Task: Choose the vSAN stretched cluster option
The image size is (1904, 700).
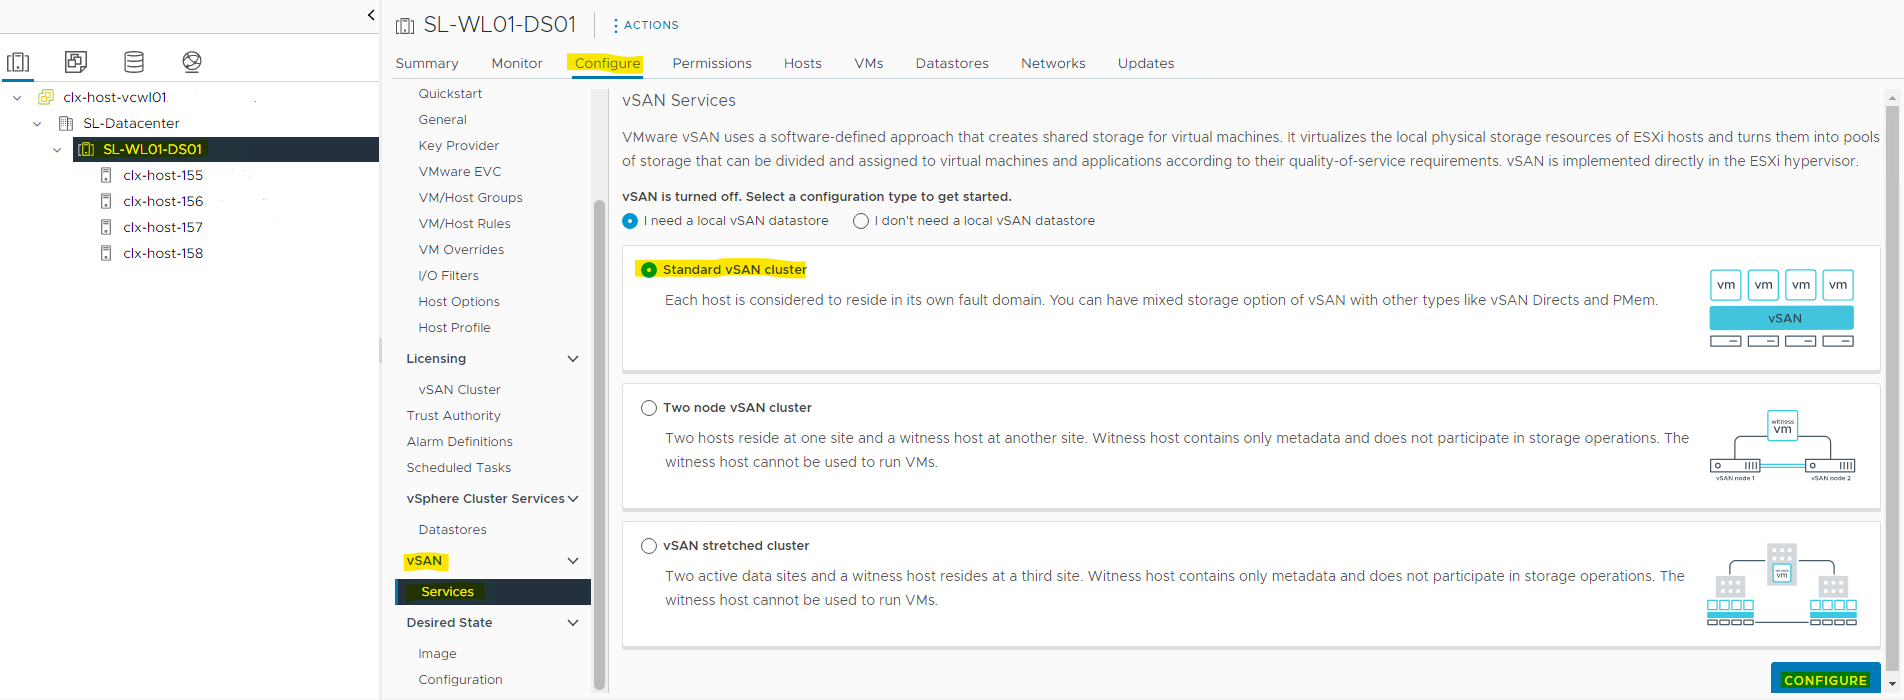Action: [649, 546]
